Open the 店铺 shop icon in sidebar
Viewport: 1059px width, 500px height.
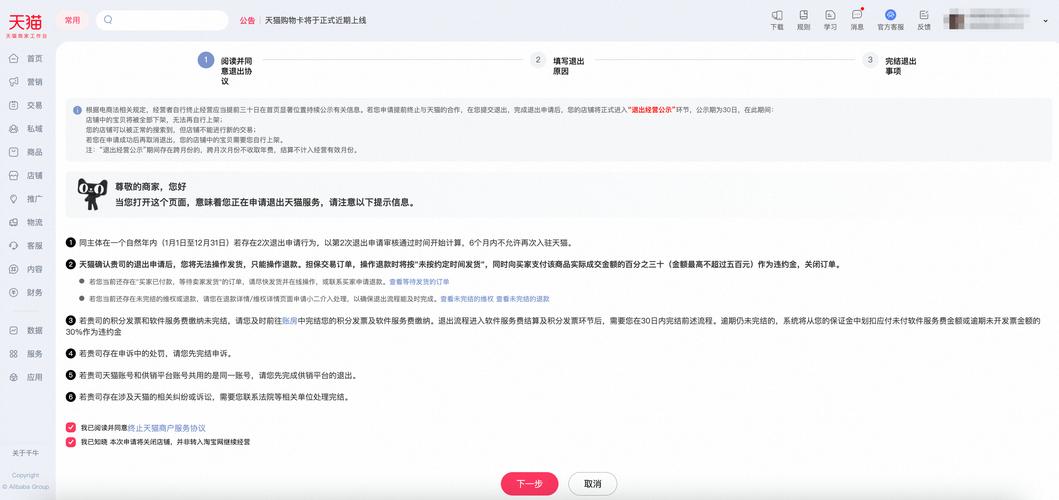(14, 176)
